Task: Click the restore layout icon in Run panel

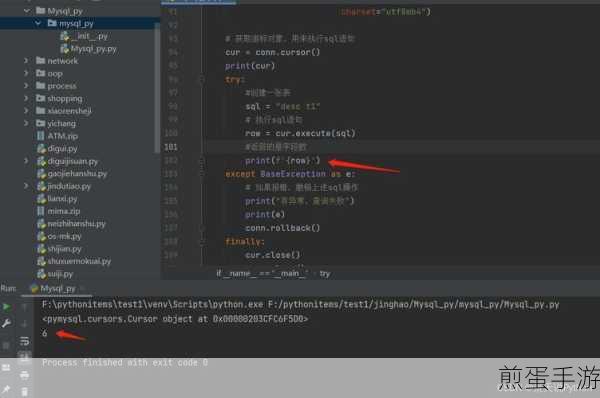Action: [x=7, y=368]
